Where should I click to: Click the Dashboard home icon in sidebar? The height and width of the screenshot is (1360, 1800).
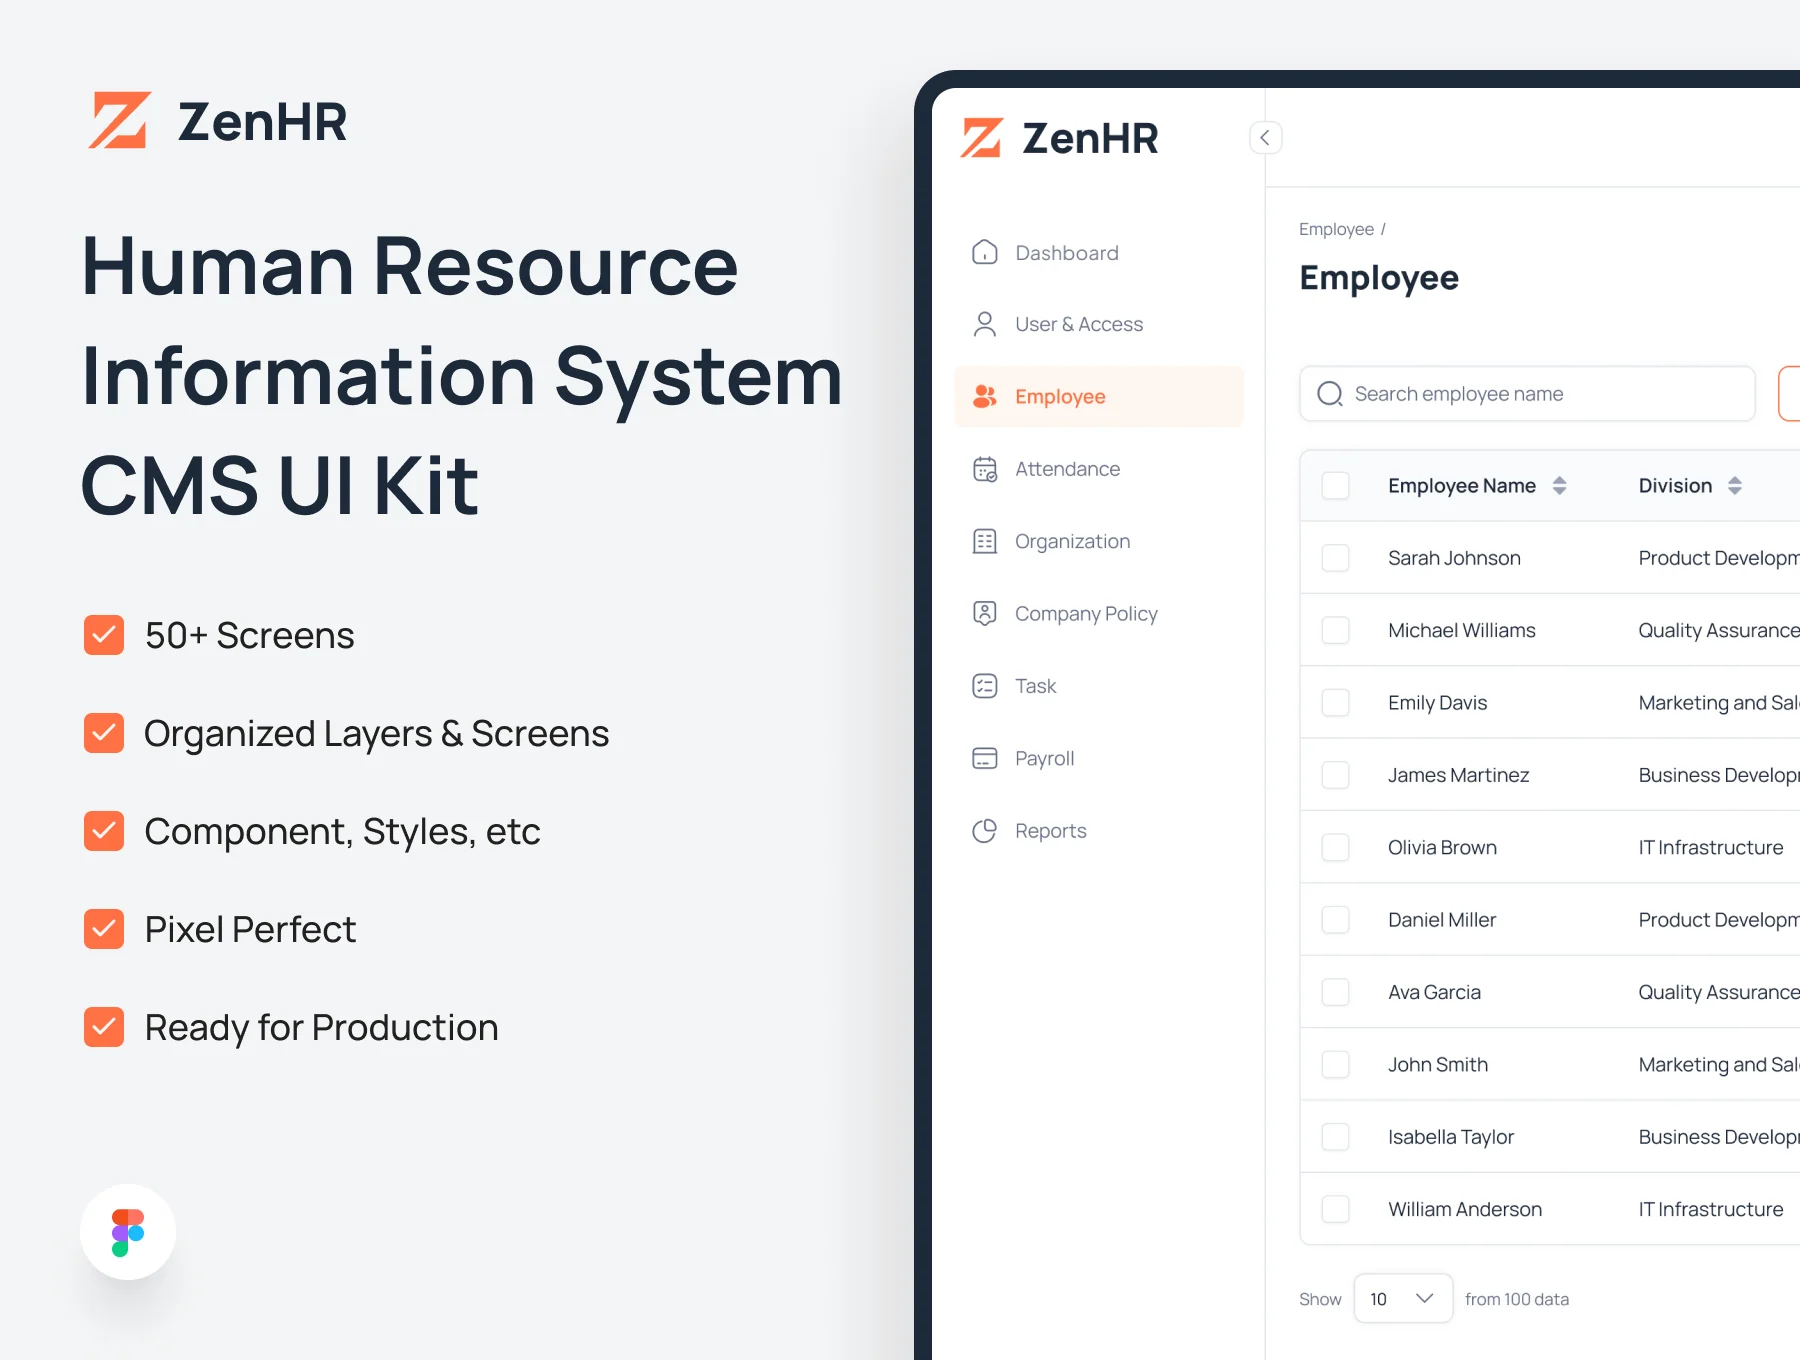click(x=985, y=252)
